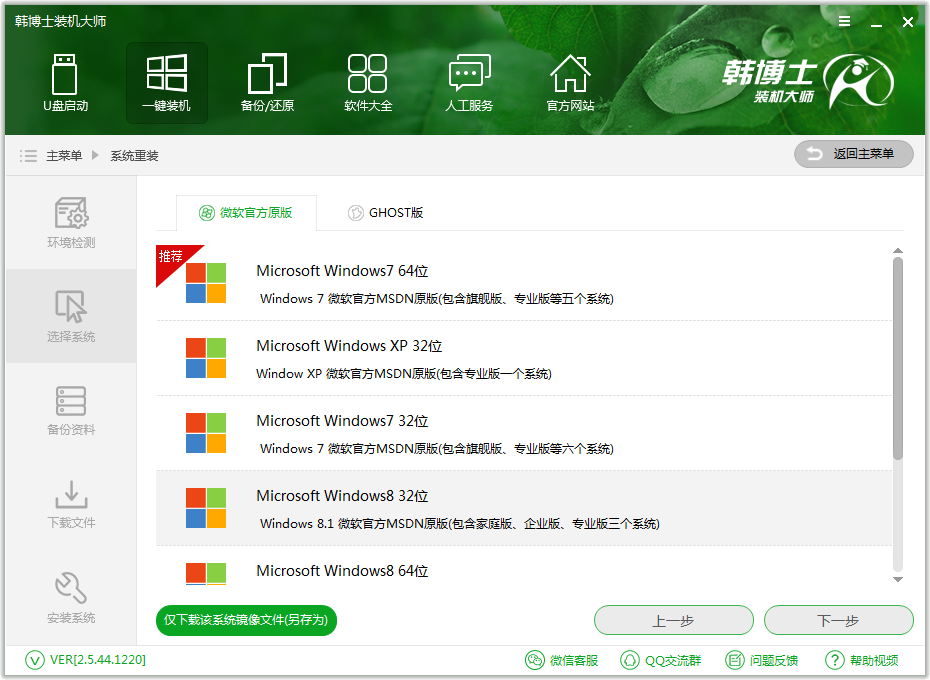This screenshot has height=680, width=930.
Task: Click Windows logo beside Windows7 64位
Action: (206, 283)
